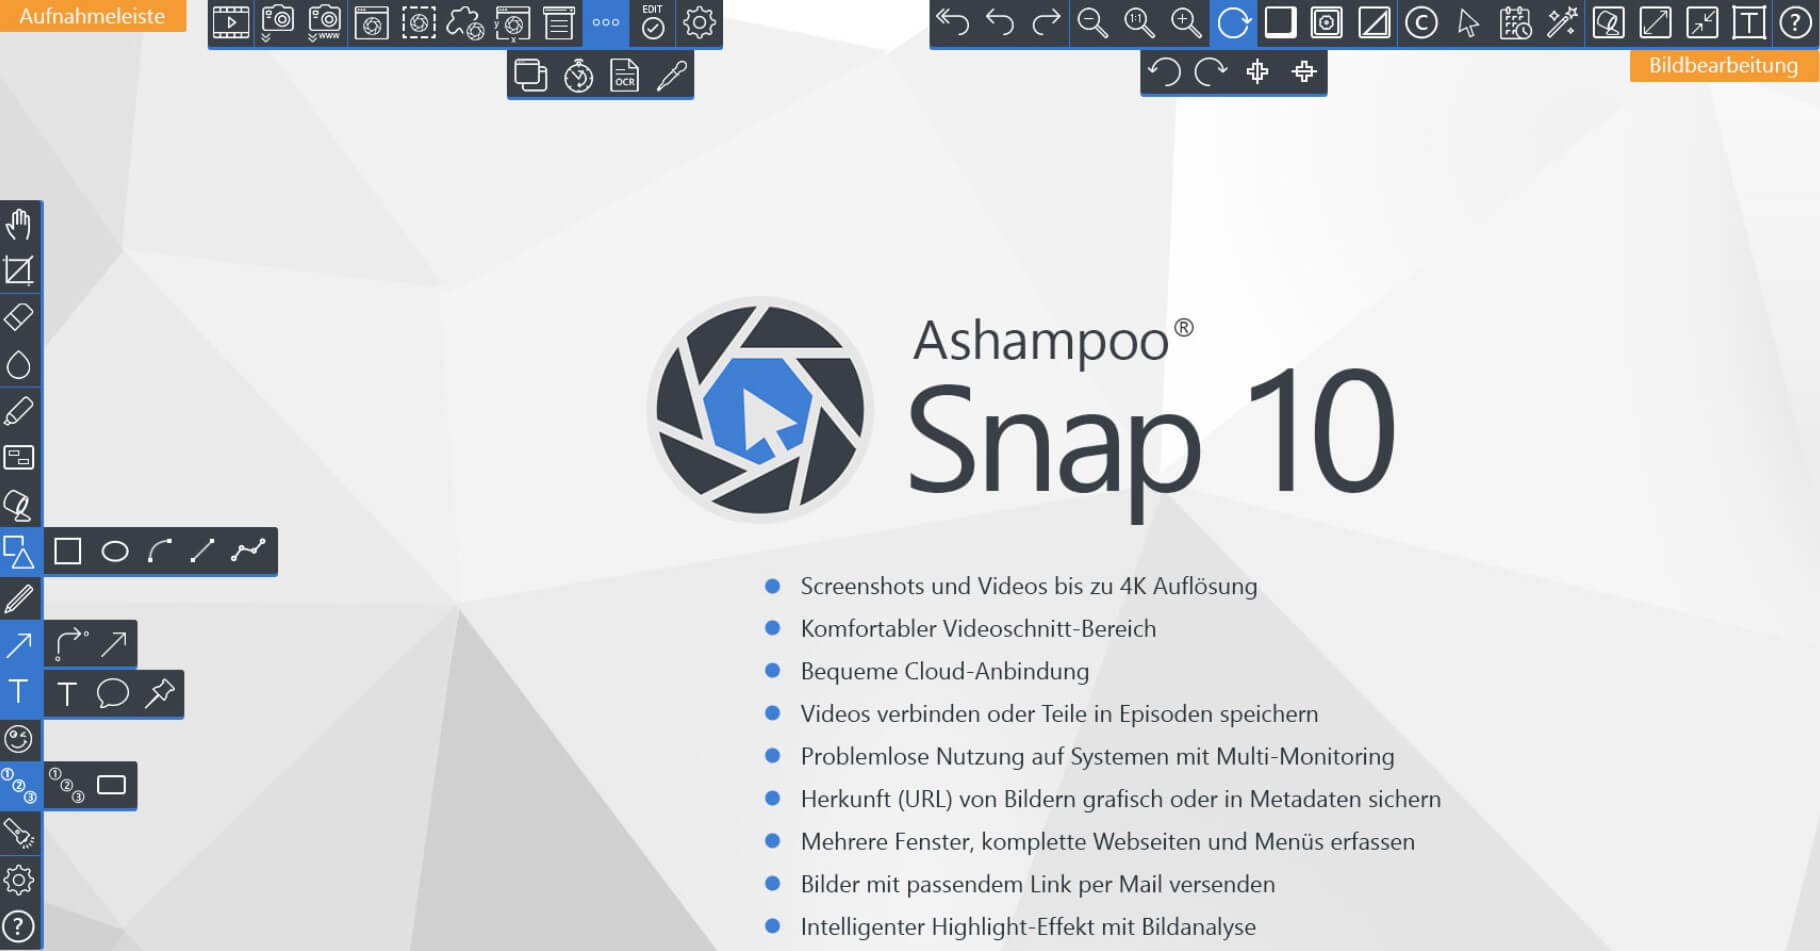
Task: Insert a mouse cursor with the pointer icon
Action: [1468, 22]
